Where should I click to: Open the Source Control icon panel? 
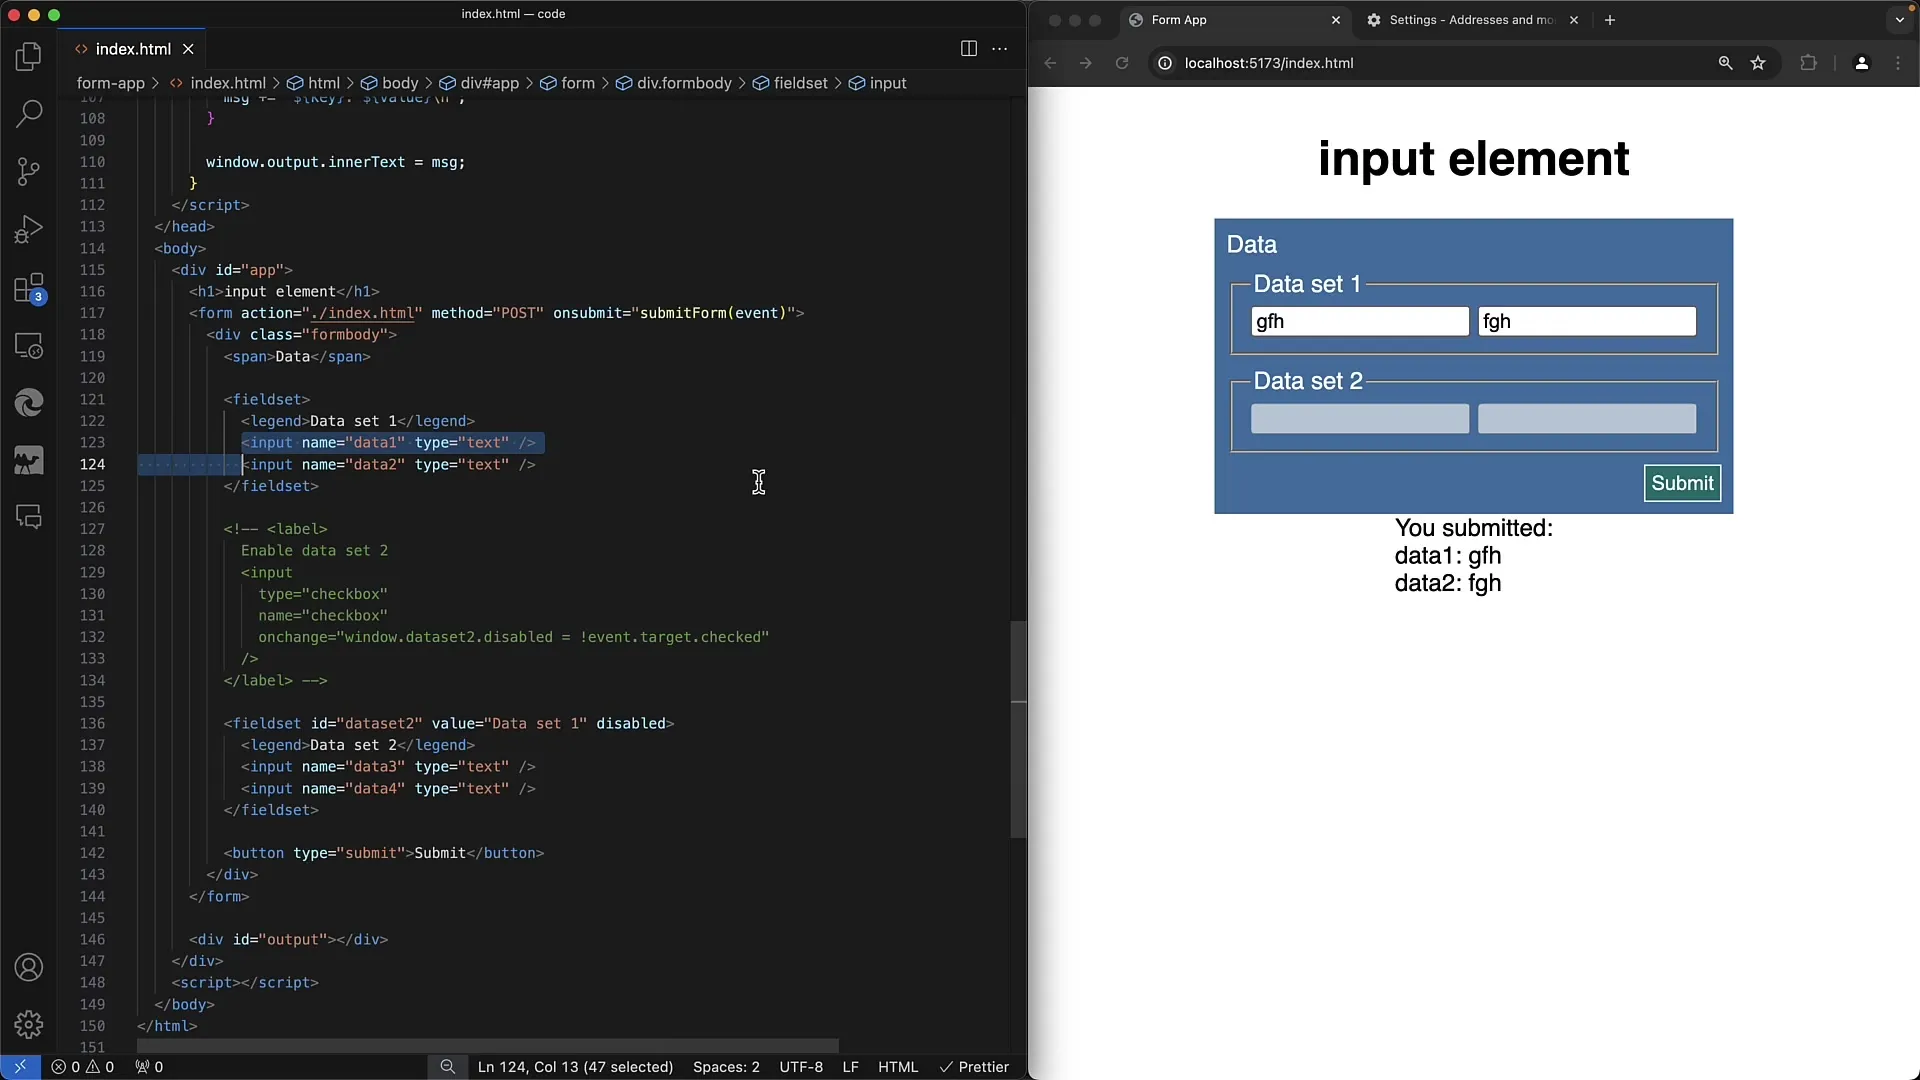[29, 171]
